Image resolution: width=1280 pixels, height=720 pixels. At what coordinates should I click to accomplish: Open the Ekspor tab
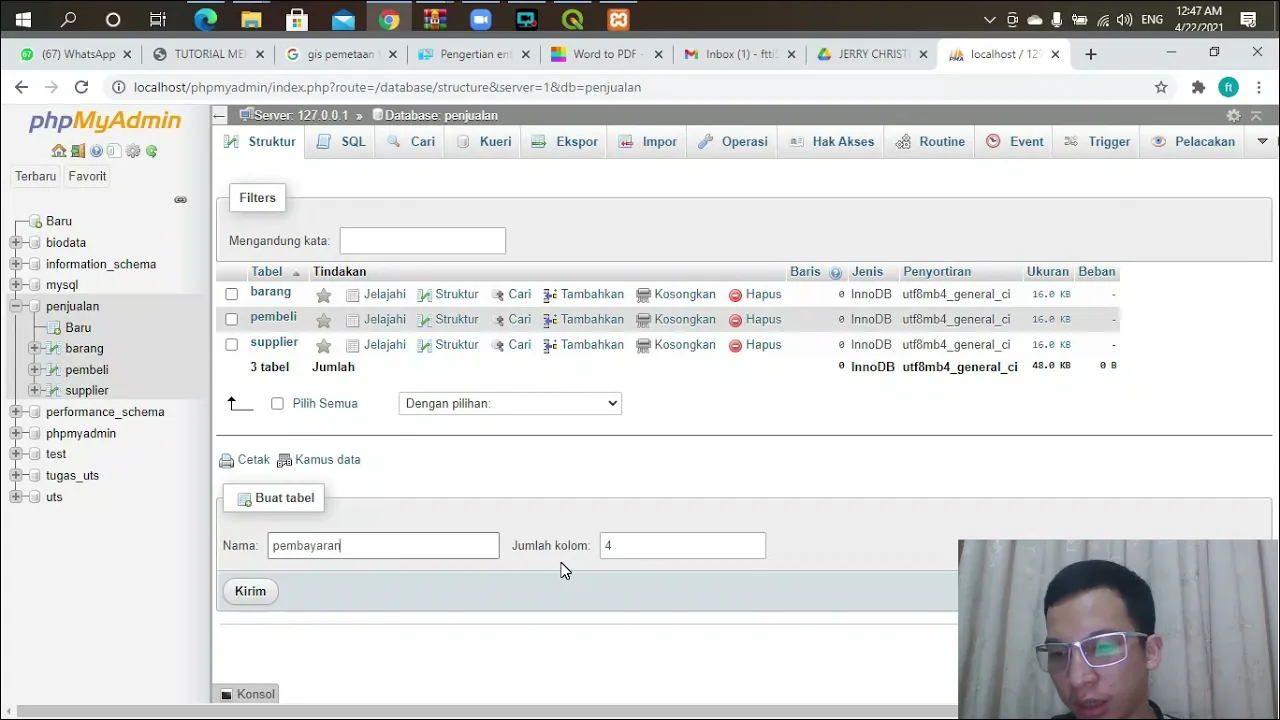click(564, 142)
